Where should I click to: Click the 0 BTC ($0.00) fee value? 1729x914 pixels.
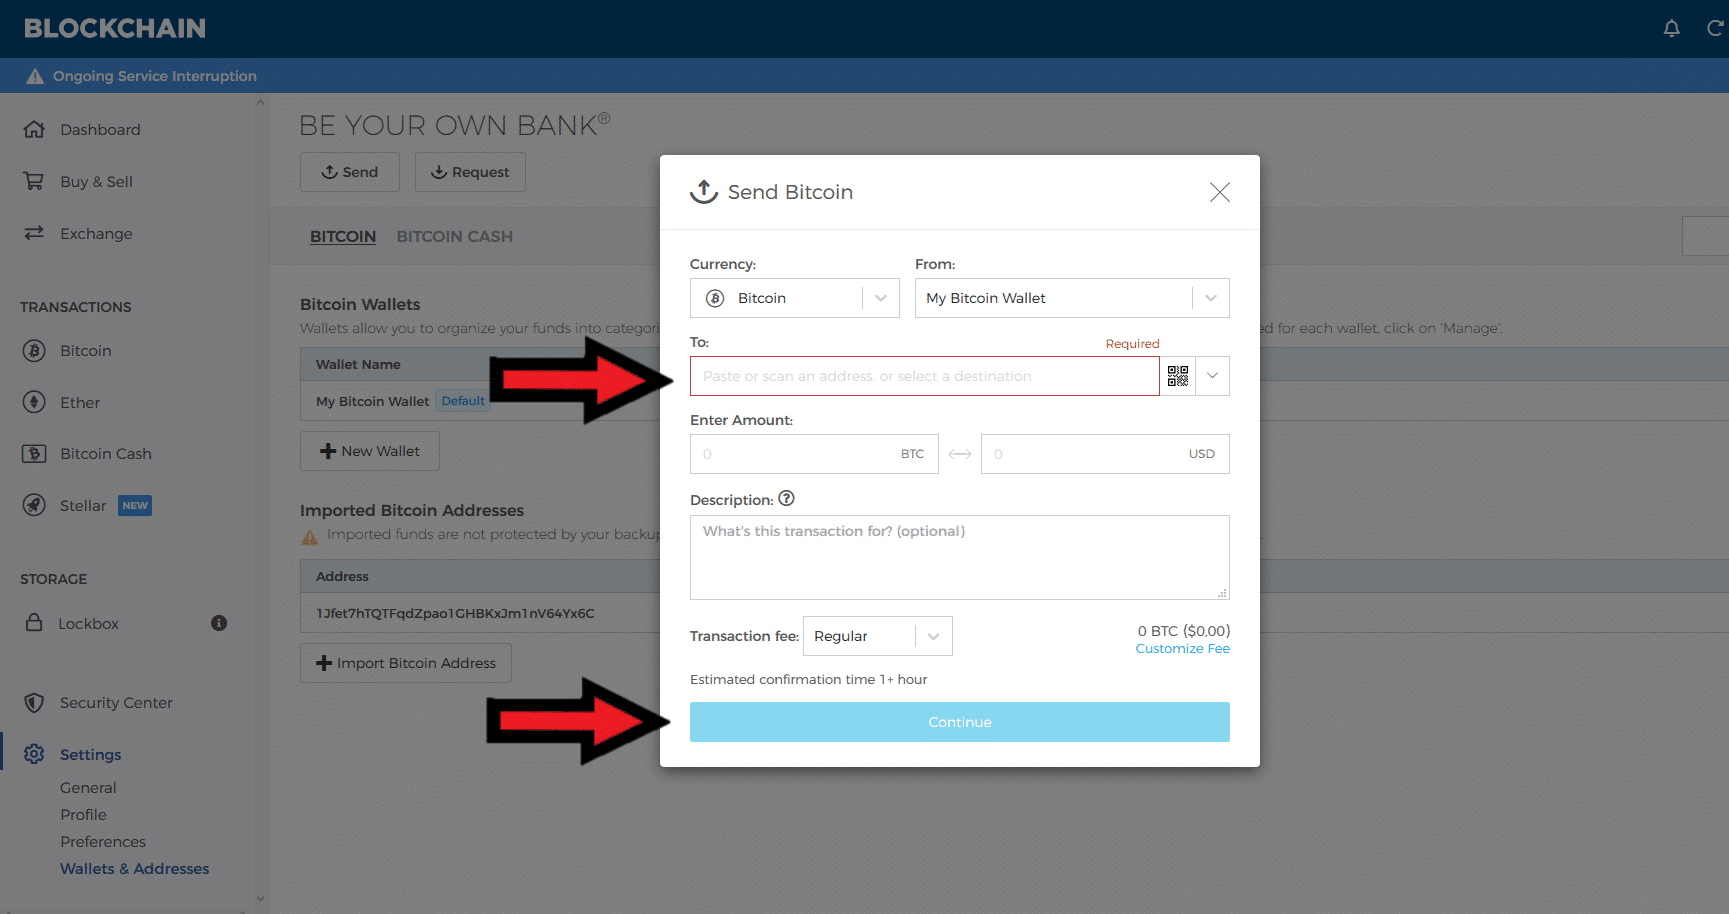click(1184, 631)
